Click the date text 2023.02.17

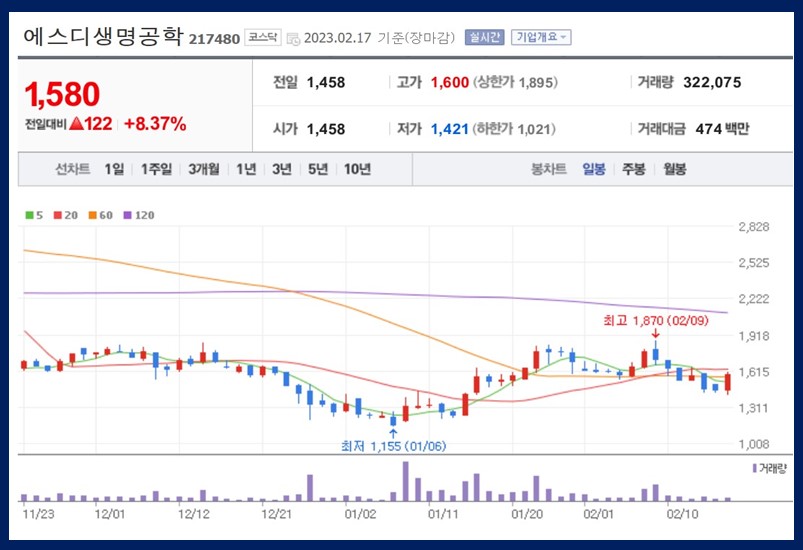coord(337,38)
